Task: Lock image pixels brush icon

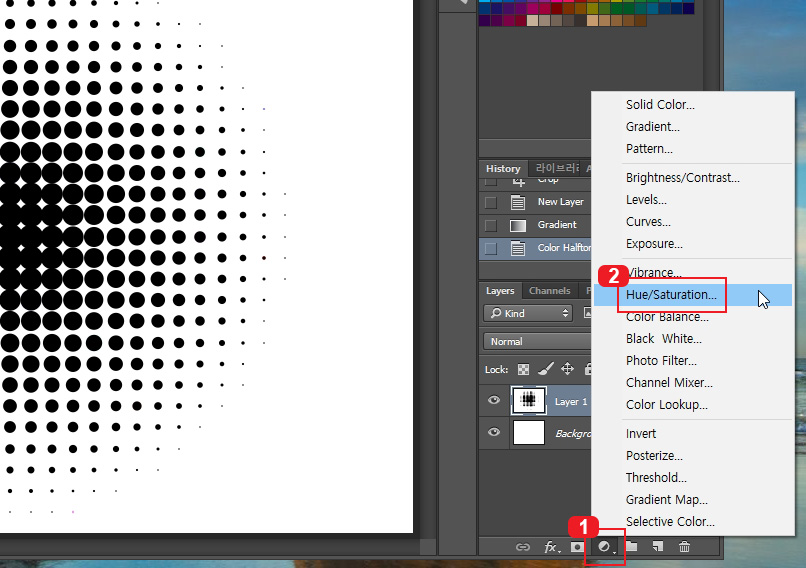Action: 545,369
